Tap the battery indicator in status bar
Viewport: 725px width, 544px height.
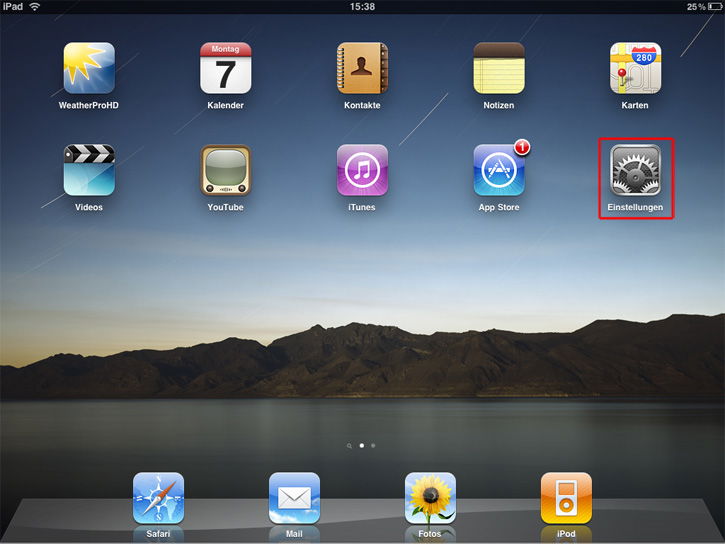click(x=715, y=6)
